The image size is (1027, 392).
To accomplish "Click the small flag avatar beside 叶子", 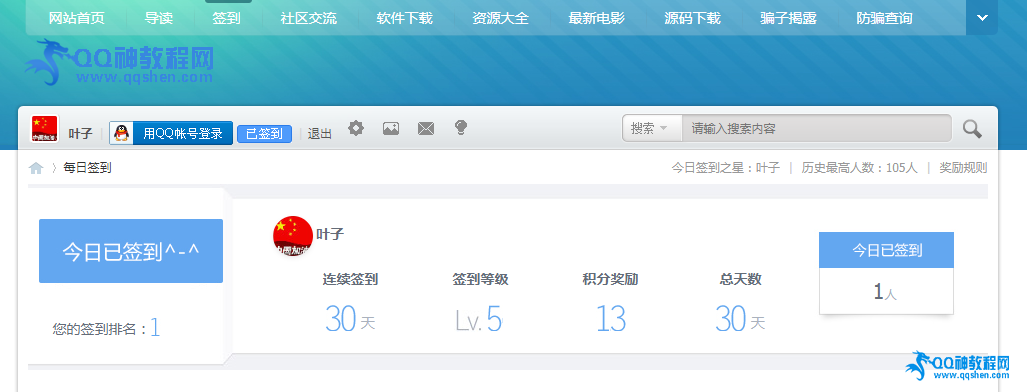I will (x=45, y=129).
